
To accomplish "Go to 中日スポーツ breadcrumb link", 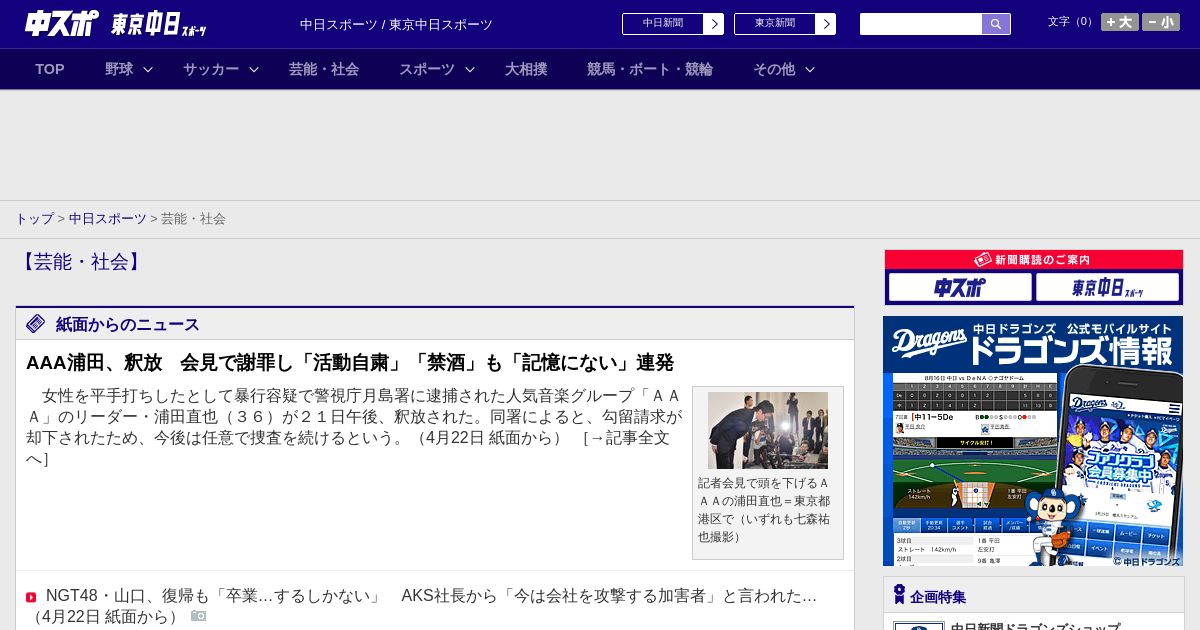I will click(x=108, y=219).
